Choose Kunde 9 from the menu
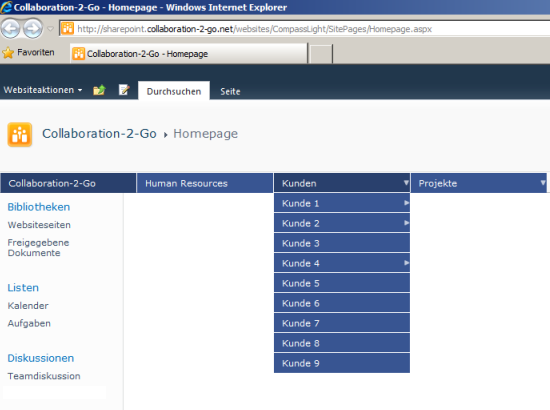The height and width of the screenshot is (410, 550). 342,363
